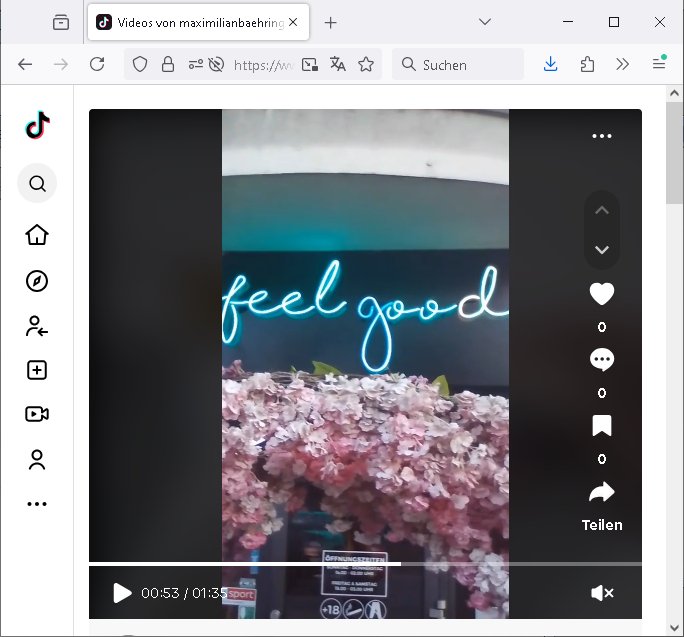
Task: Open the TikTok logo home link
Action: point(38,125)
